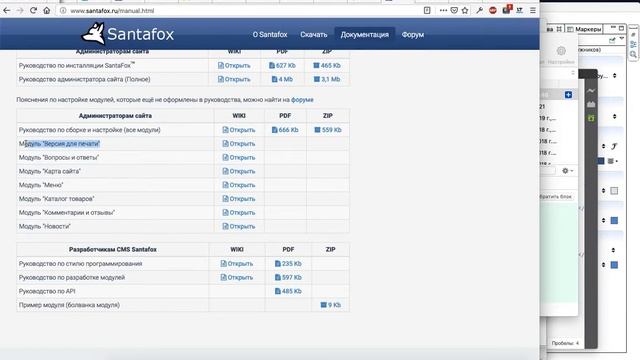Click italic font icon in background panel

click(614, 147)
